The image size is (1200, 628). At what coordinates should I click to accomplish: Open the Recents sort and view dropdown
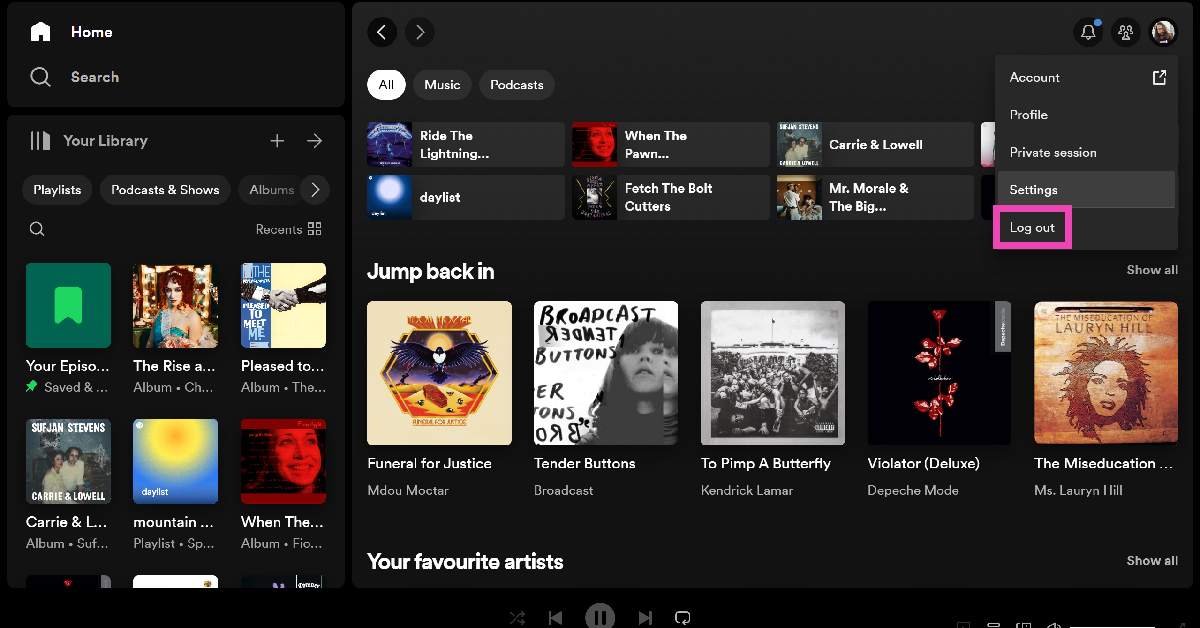coord(288,229)
